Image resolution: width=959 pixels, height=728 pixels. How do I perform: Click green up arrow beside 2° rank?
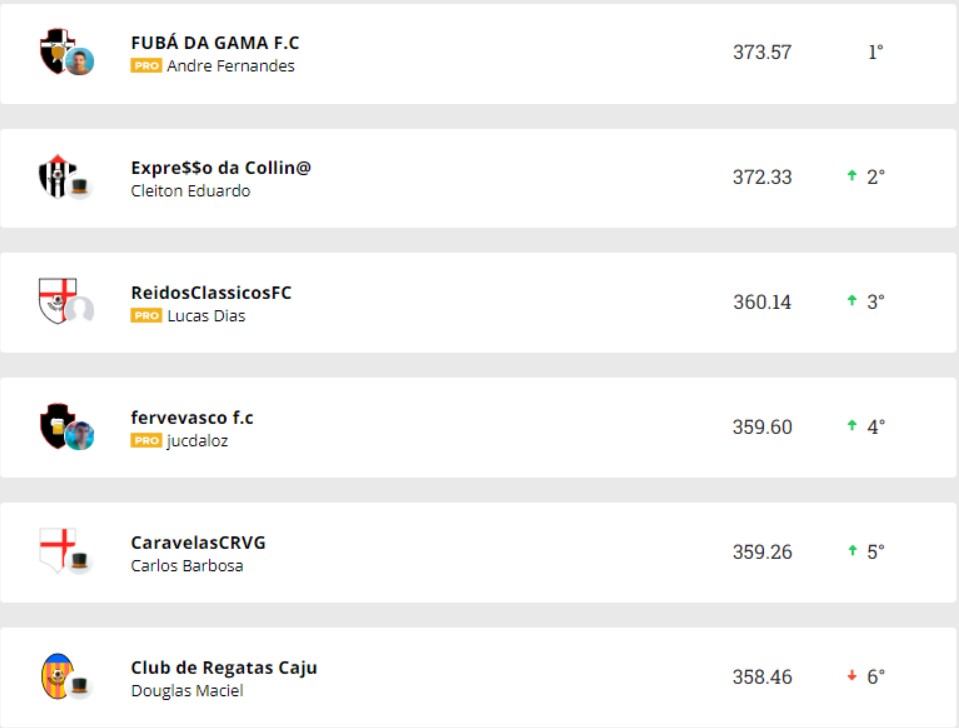point(852,176)
